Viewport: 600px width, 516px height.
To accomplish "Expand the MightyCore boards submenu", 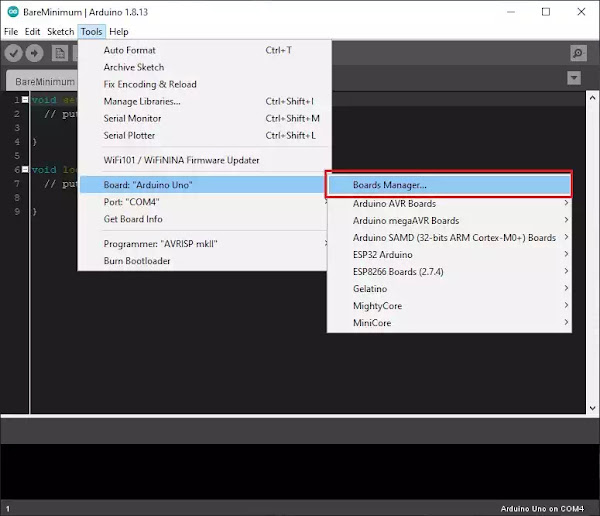I will coord(449,306).
